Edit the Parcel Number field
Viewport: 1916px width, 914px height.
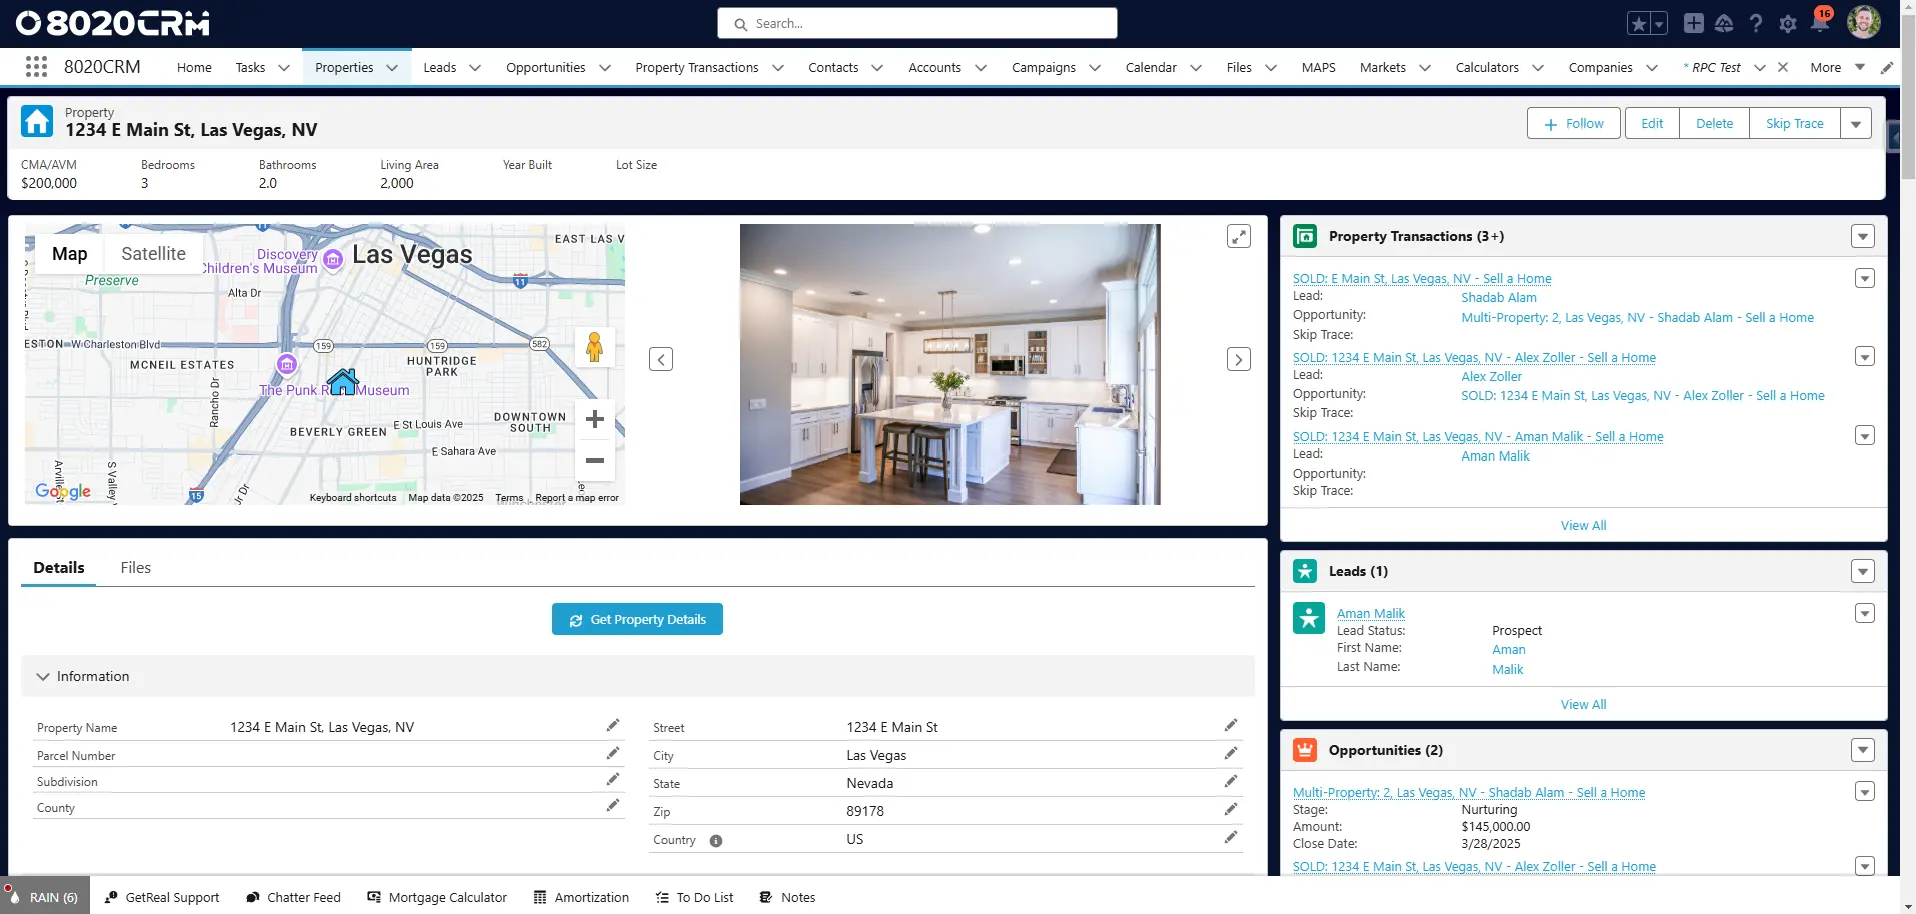pos(613,753)
